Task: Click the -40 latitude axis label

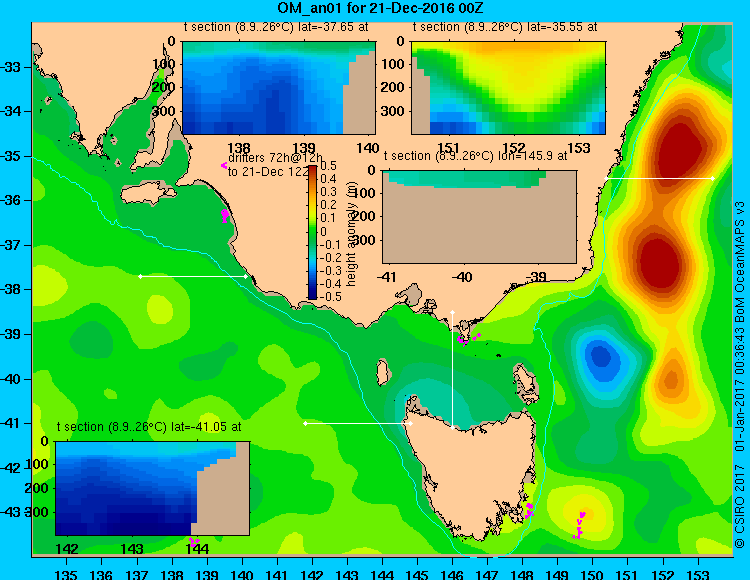Action: (x=11, y=379)
